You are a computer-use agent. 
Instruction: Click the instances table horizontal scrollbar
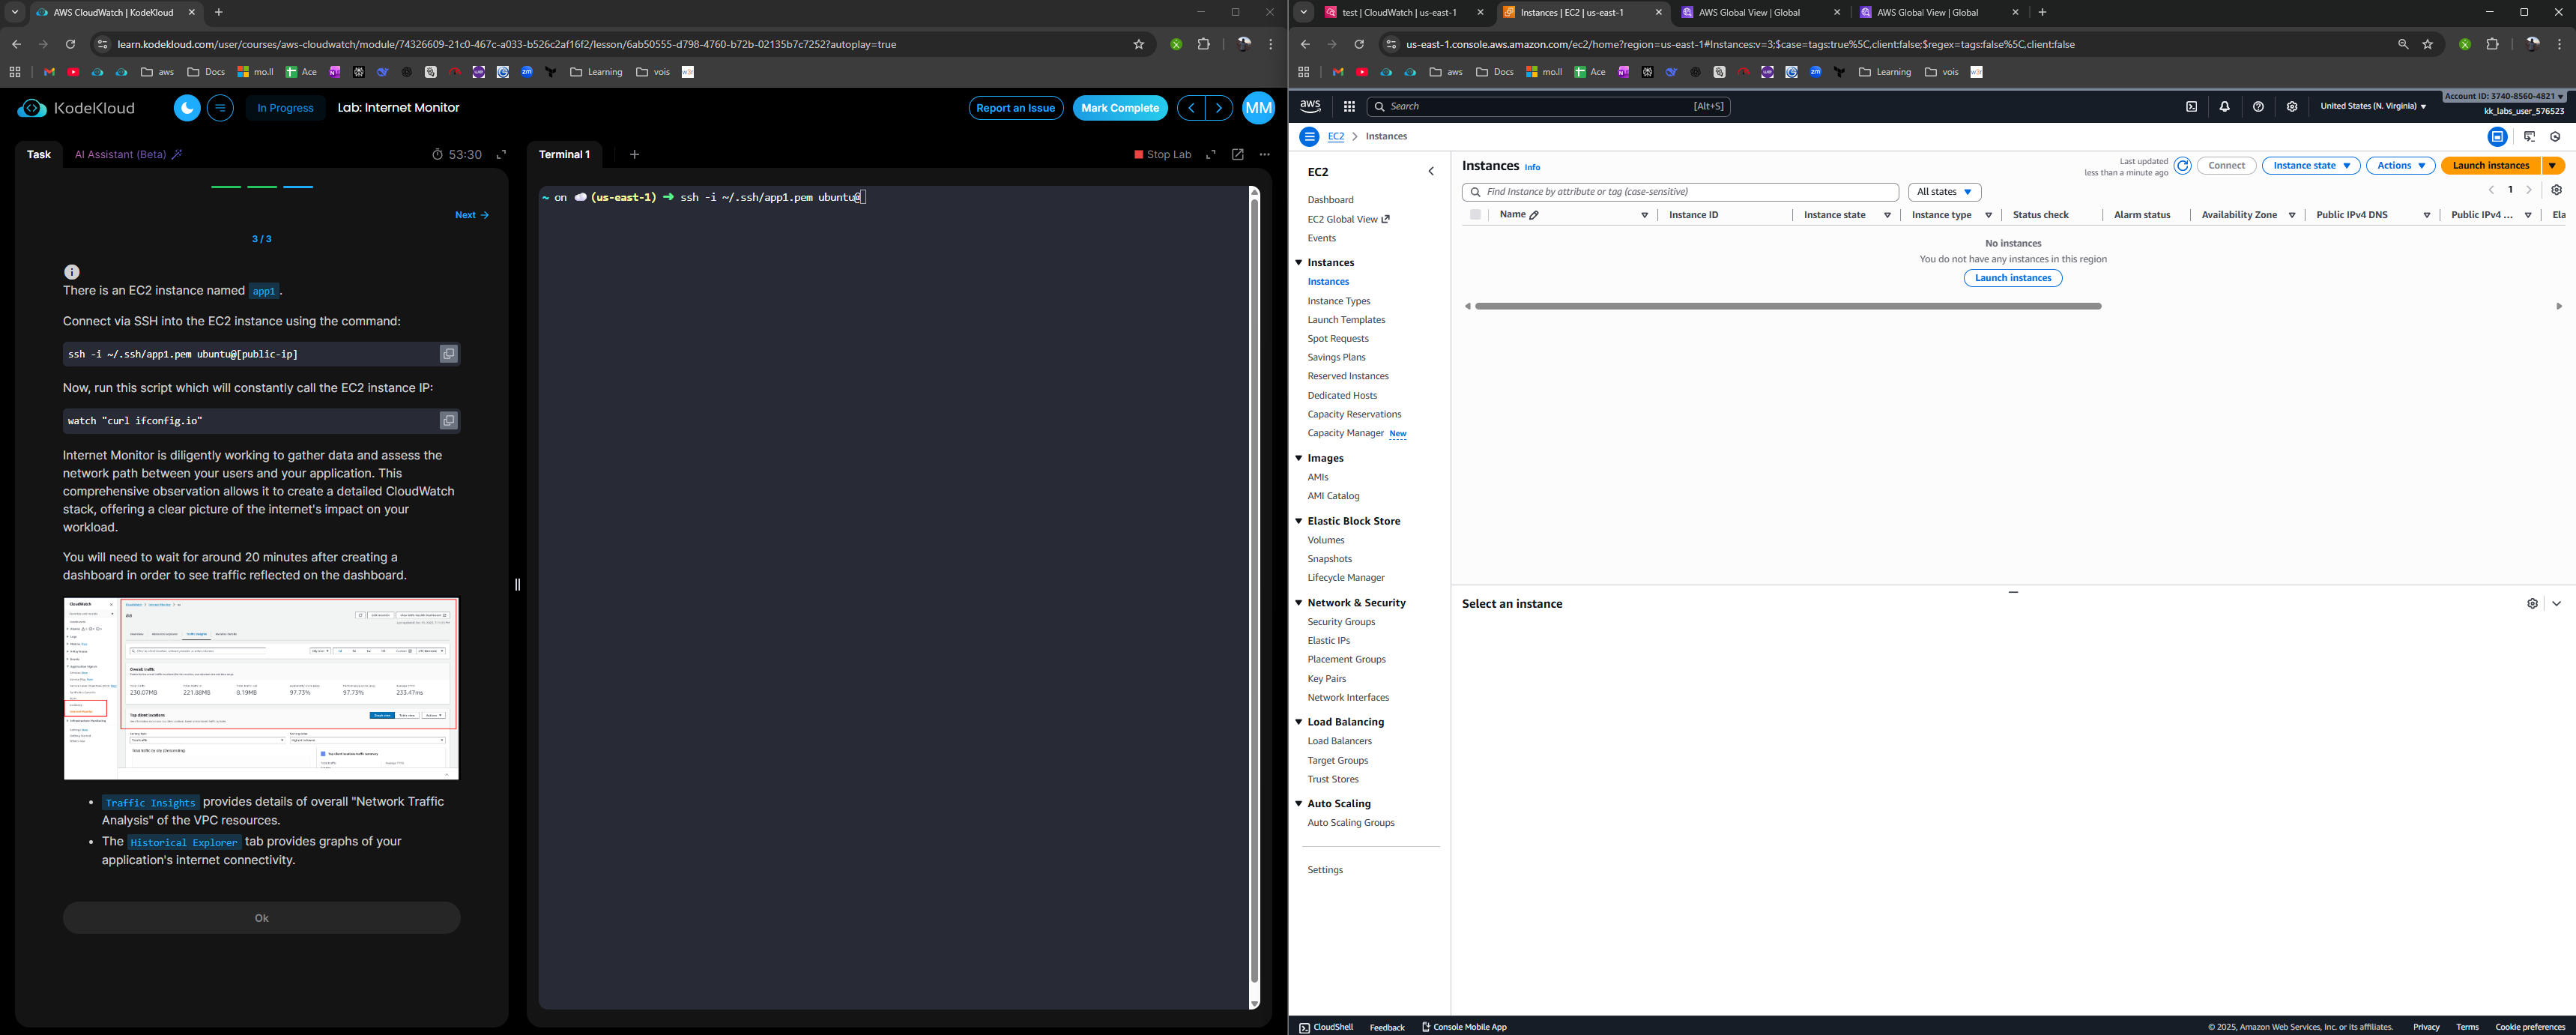1787,306
